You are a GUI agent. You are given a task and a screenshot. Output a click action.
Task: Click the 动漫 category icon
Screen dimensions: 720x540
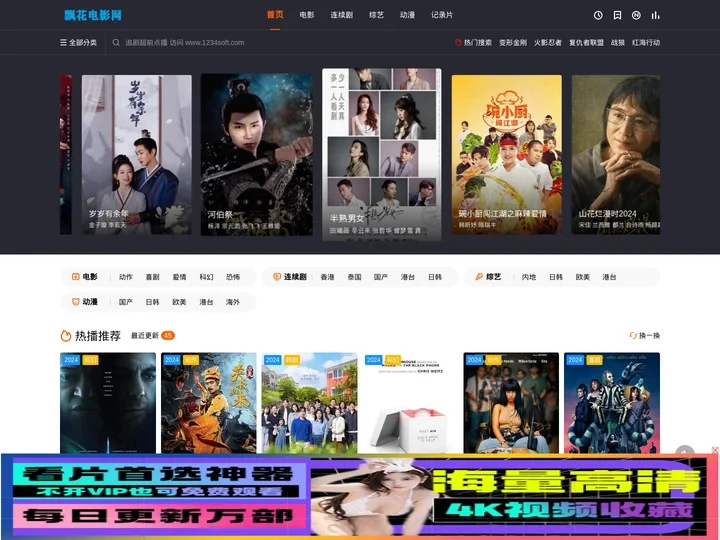click(76, 302)
